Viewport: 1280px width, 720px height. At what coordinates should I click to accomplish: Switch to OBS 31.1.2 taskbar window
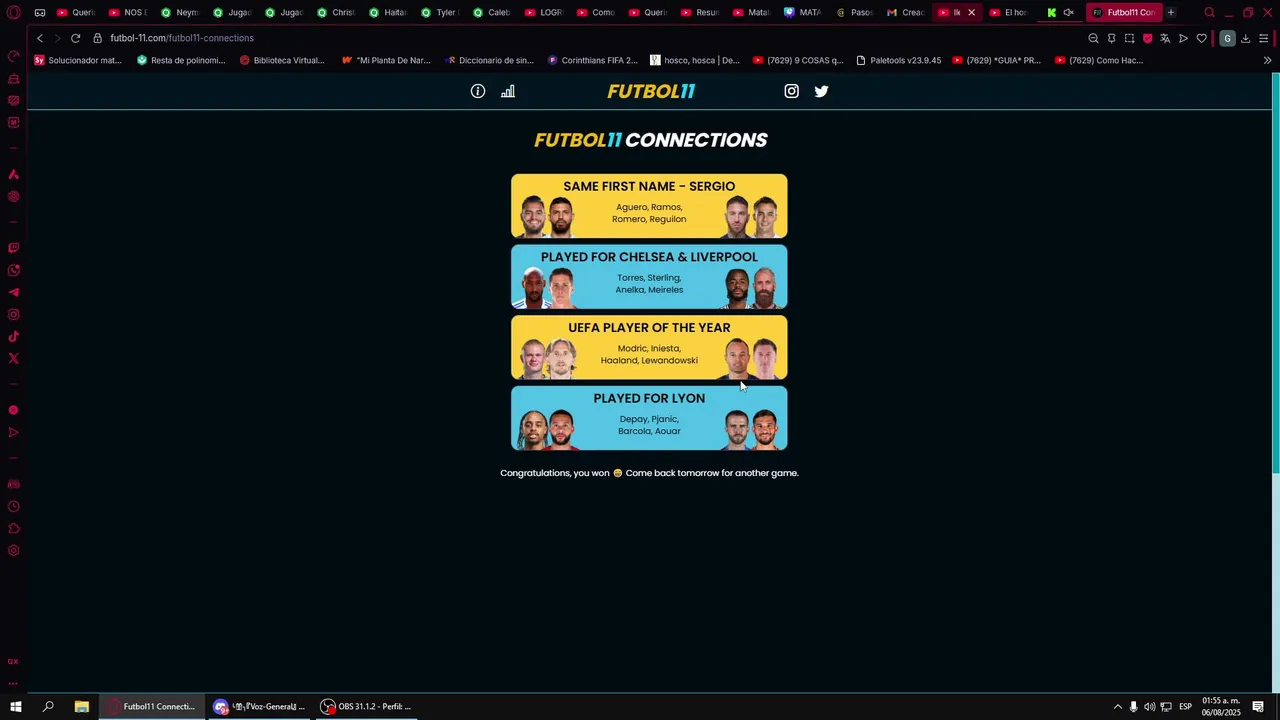(x=366, y=706)
